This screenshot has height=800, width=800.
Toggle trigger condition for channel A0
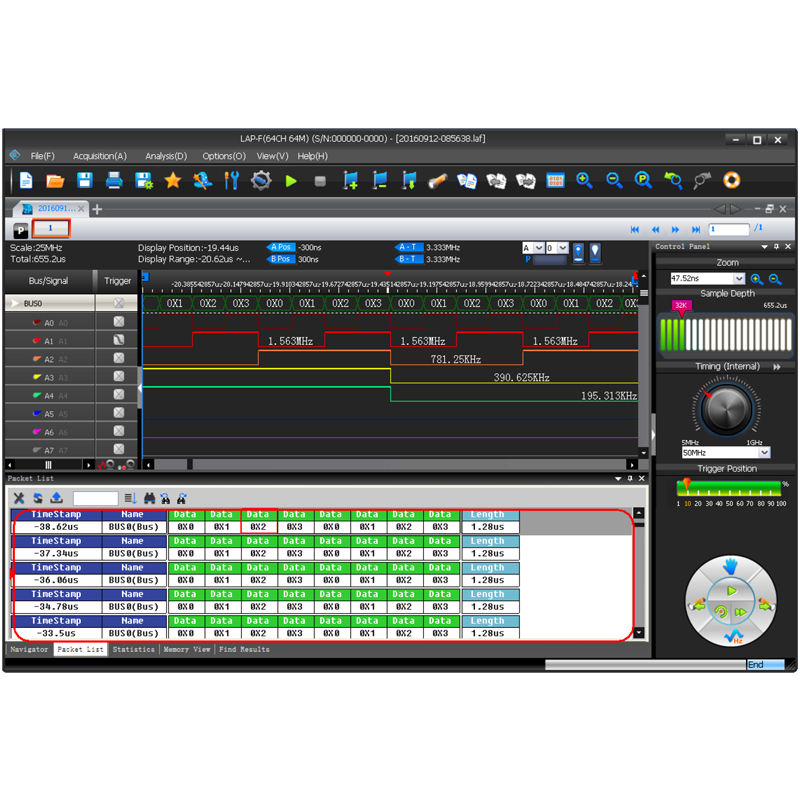(x=118, y=321)
